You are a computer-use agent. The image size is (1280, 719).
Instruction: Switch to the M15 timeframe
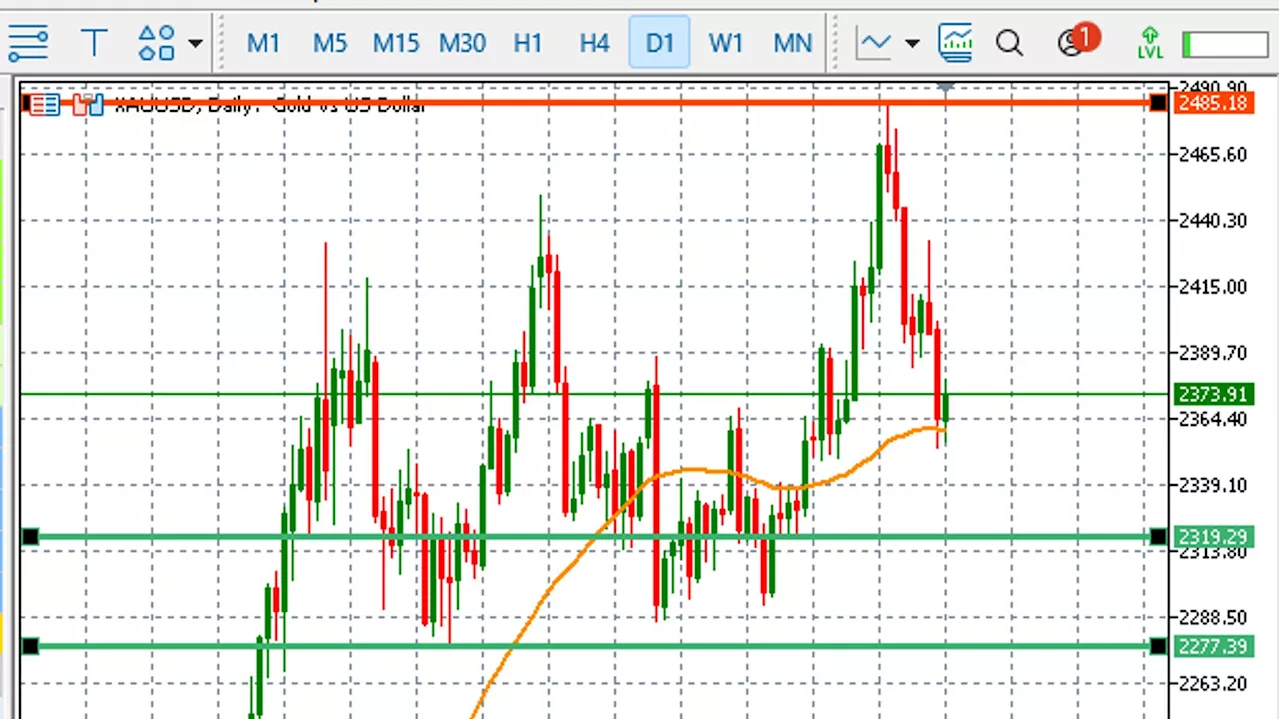(396, 43)
